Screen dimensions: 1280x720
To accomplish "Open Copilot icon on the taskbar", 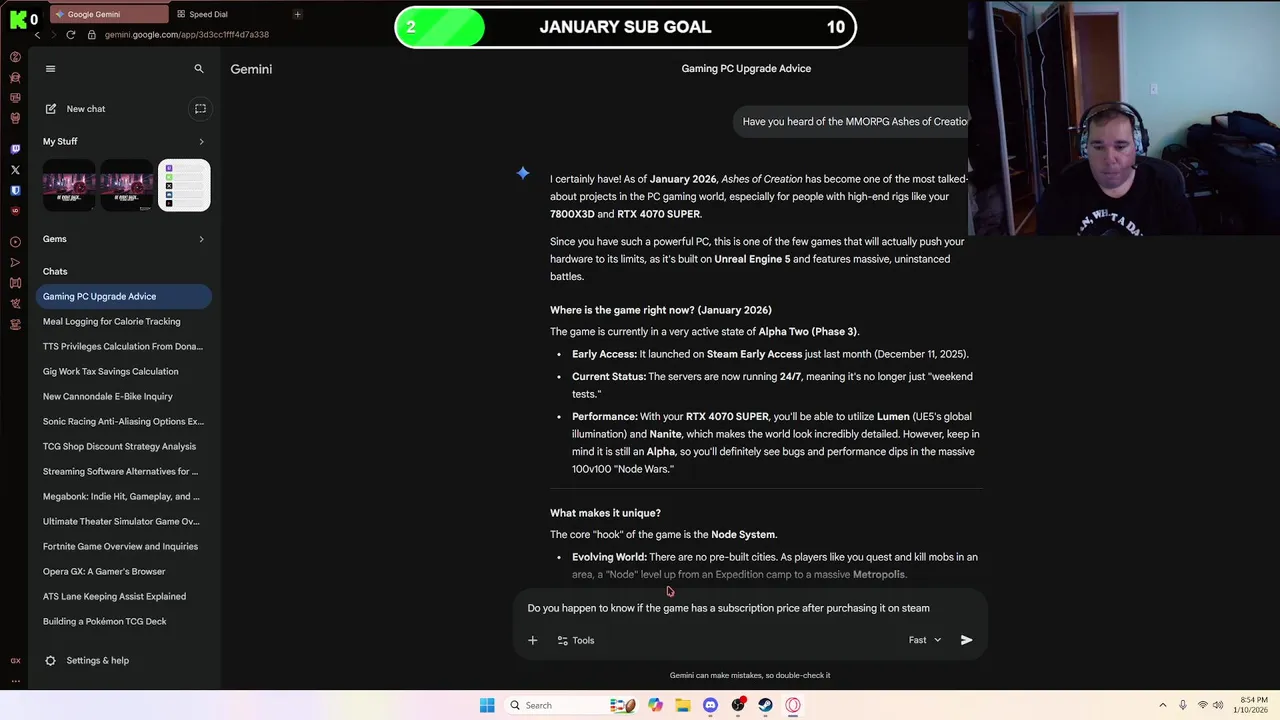I will [655, 705].
